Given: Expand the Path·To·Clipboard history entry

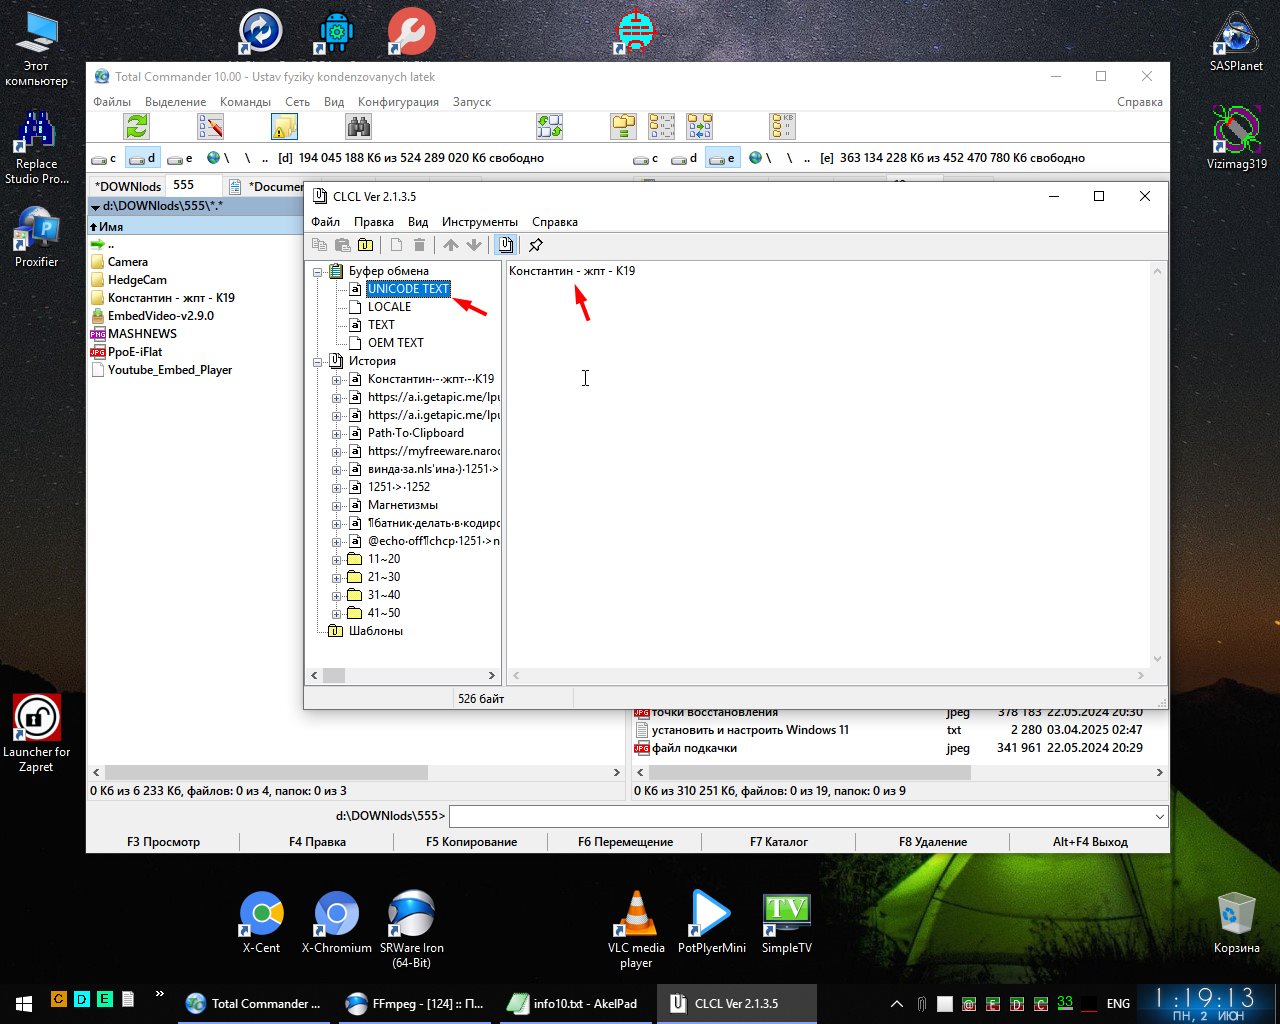Looking at the screenshot, I should [337, 433].
